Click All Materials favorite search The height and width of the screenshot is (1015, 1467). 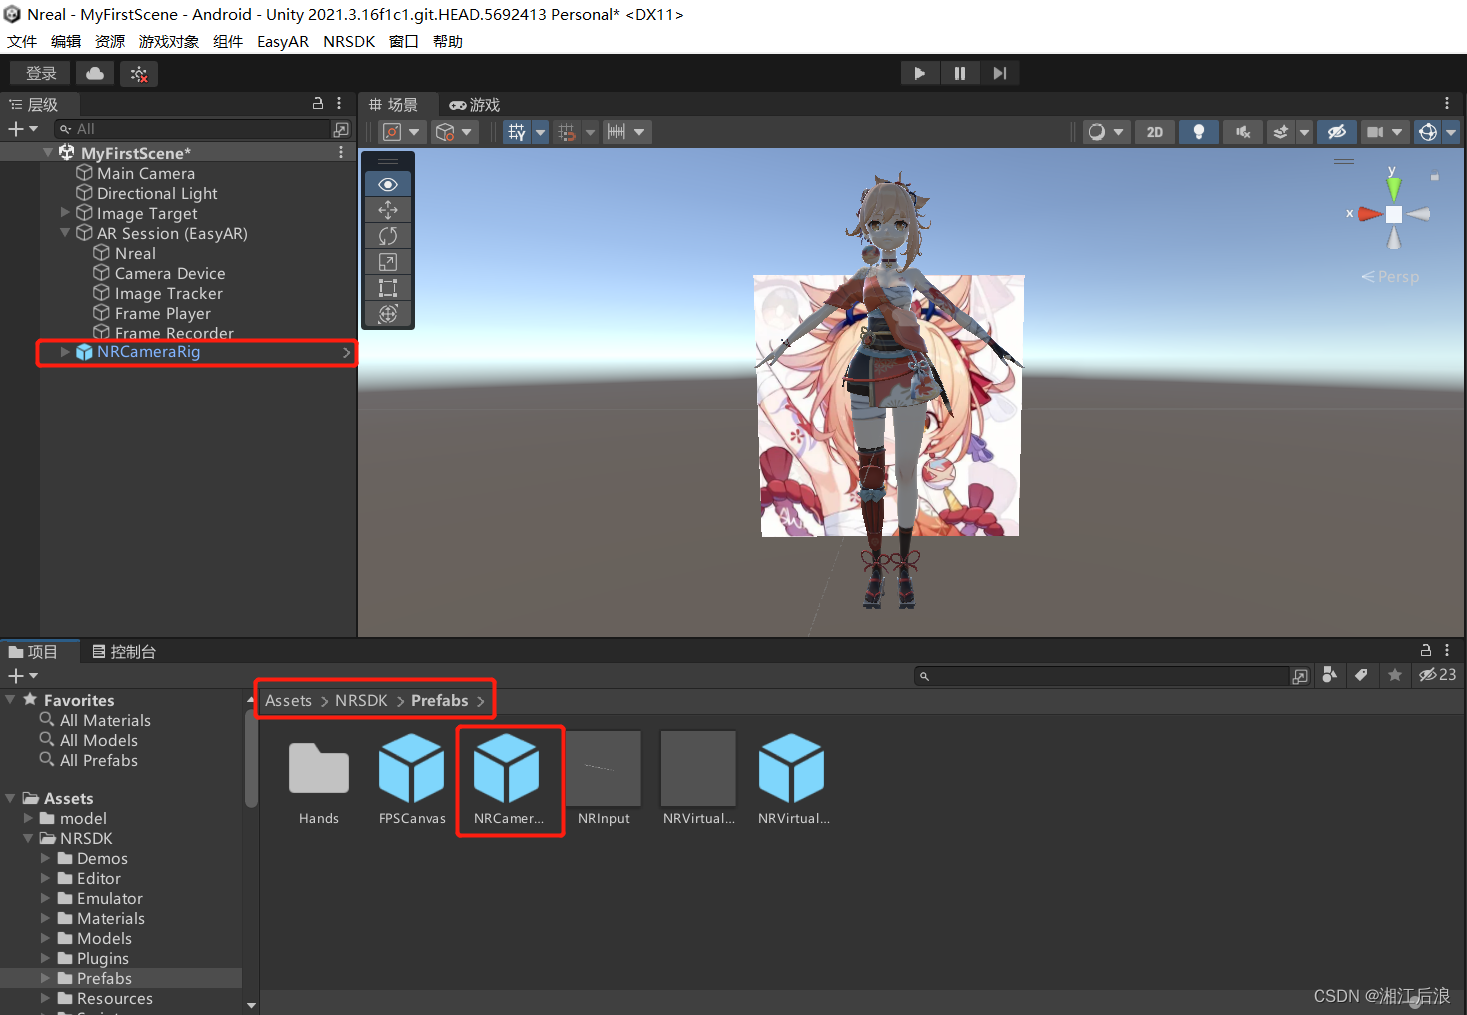tap(105, 720)
